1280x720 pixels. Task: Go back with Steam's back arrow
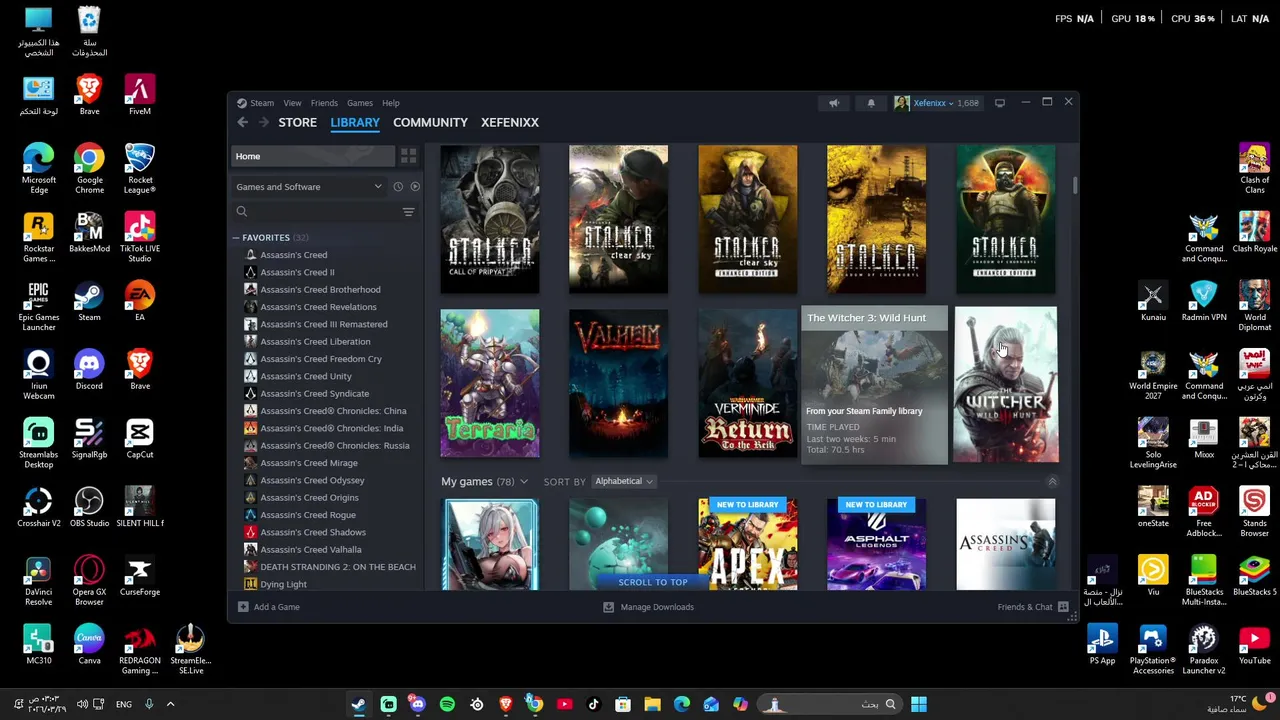point(243,122)
